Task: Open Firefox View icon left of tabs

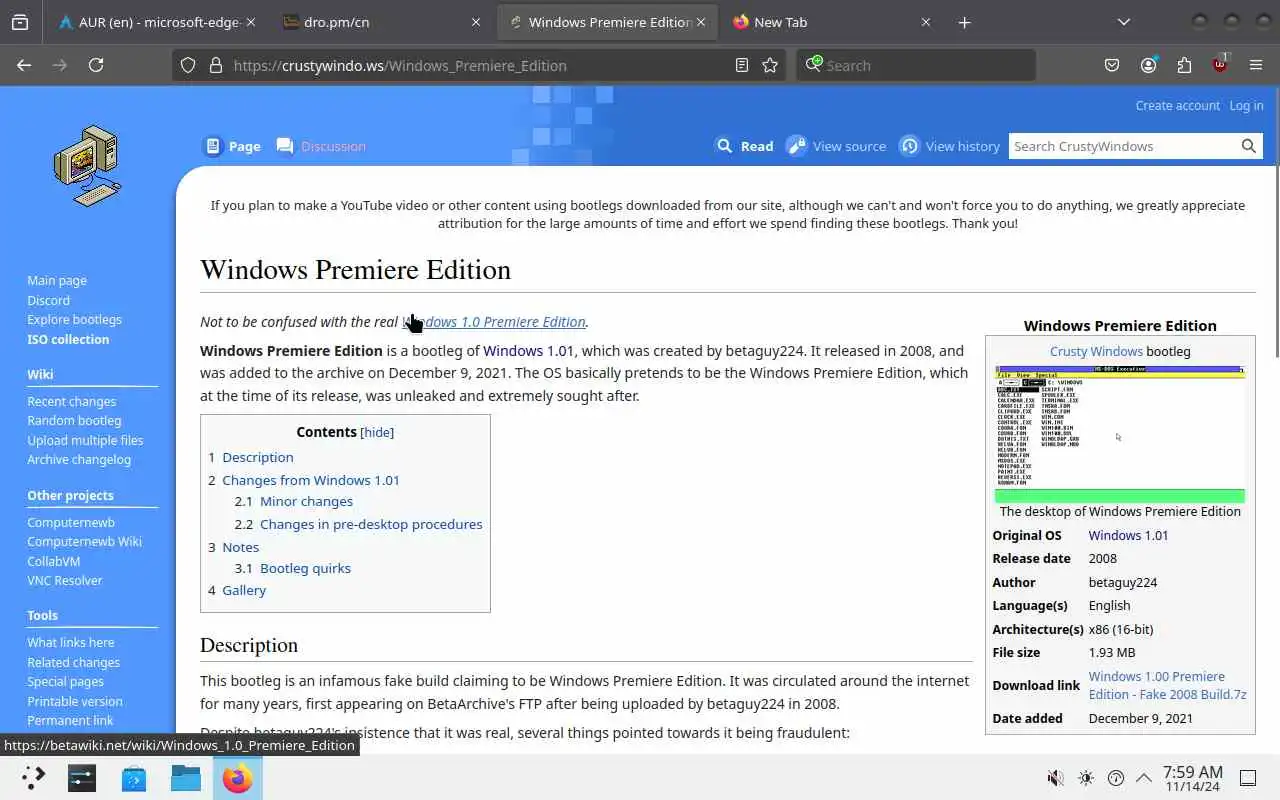Action: point(20,22)
